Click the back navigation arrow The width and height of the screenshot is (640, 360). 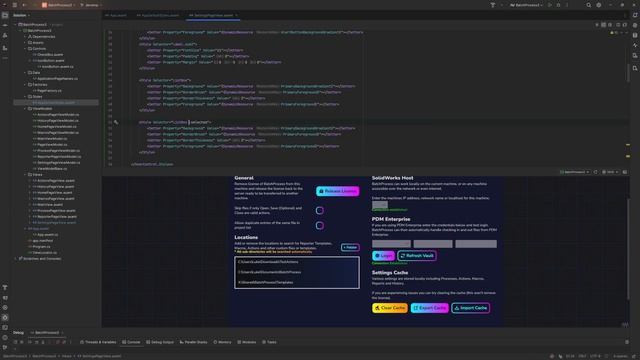click(24, 5)
